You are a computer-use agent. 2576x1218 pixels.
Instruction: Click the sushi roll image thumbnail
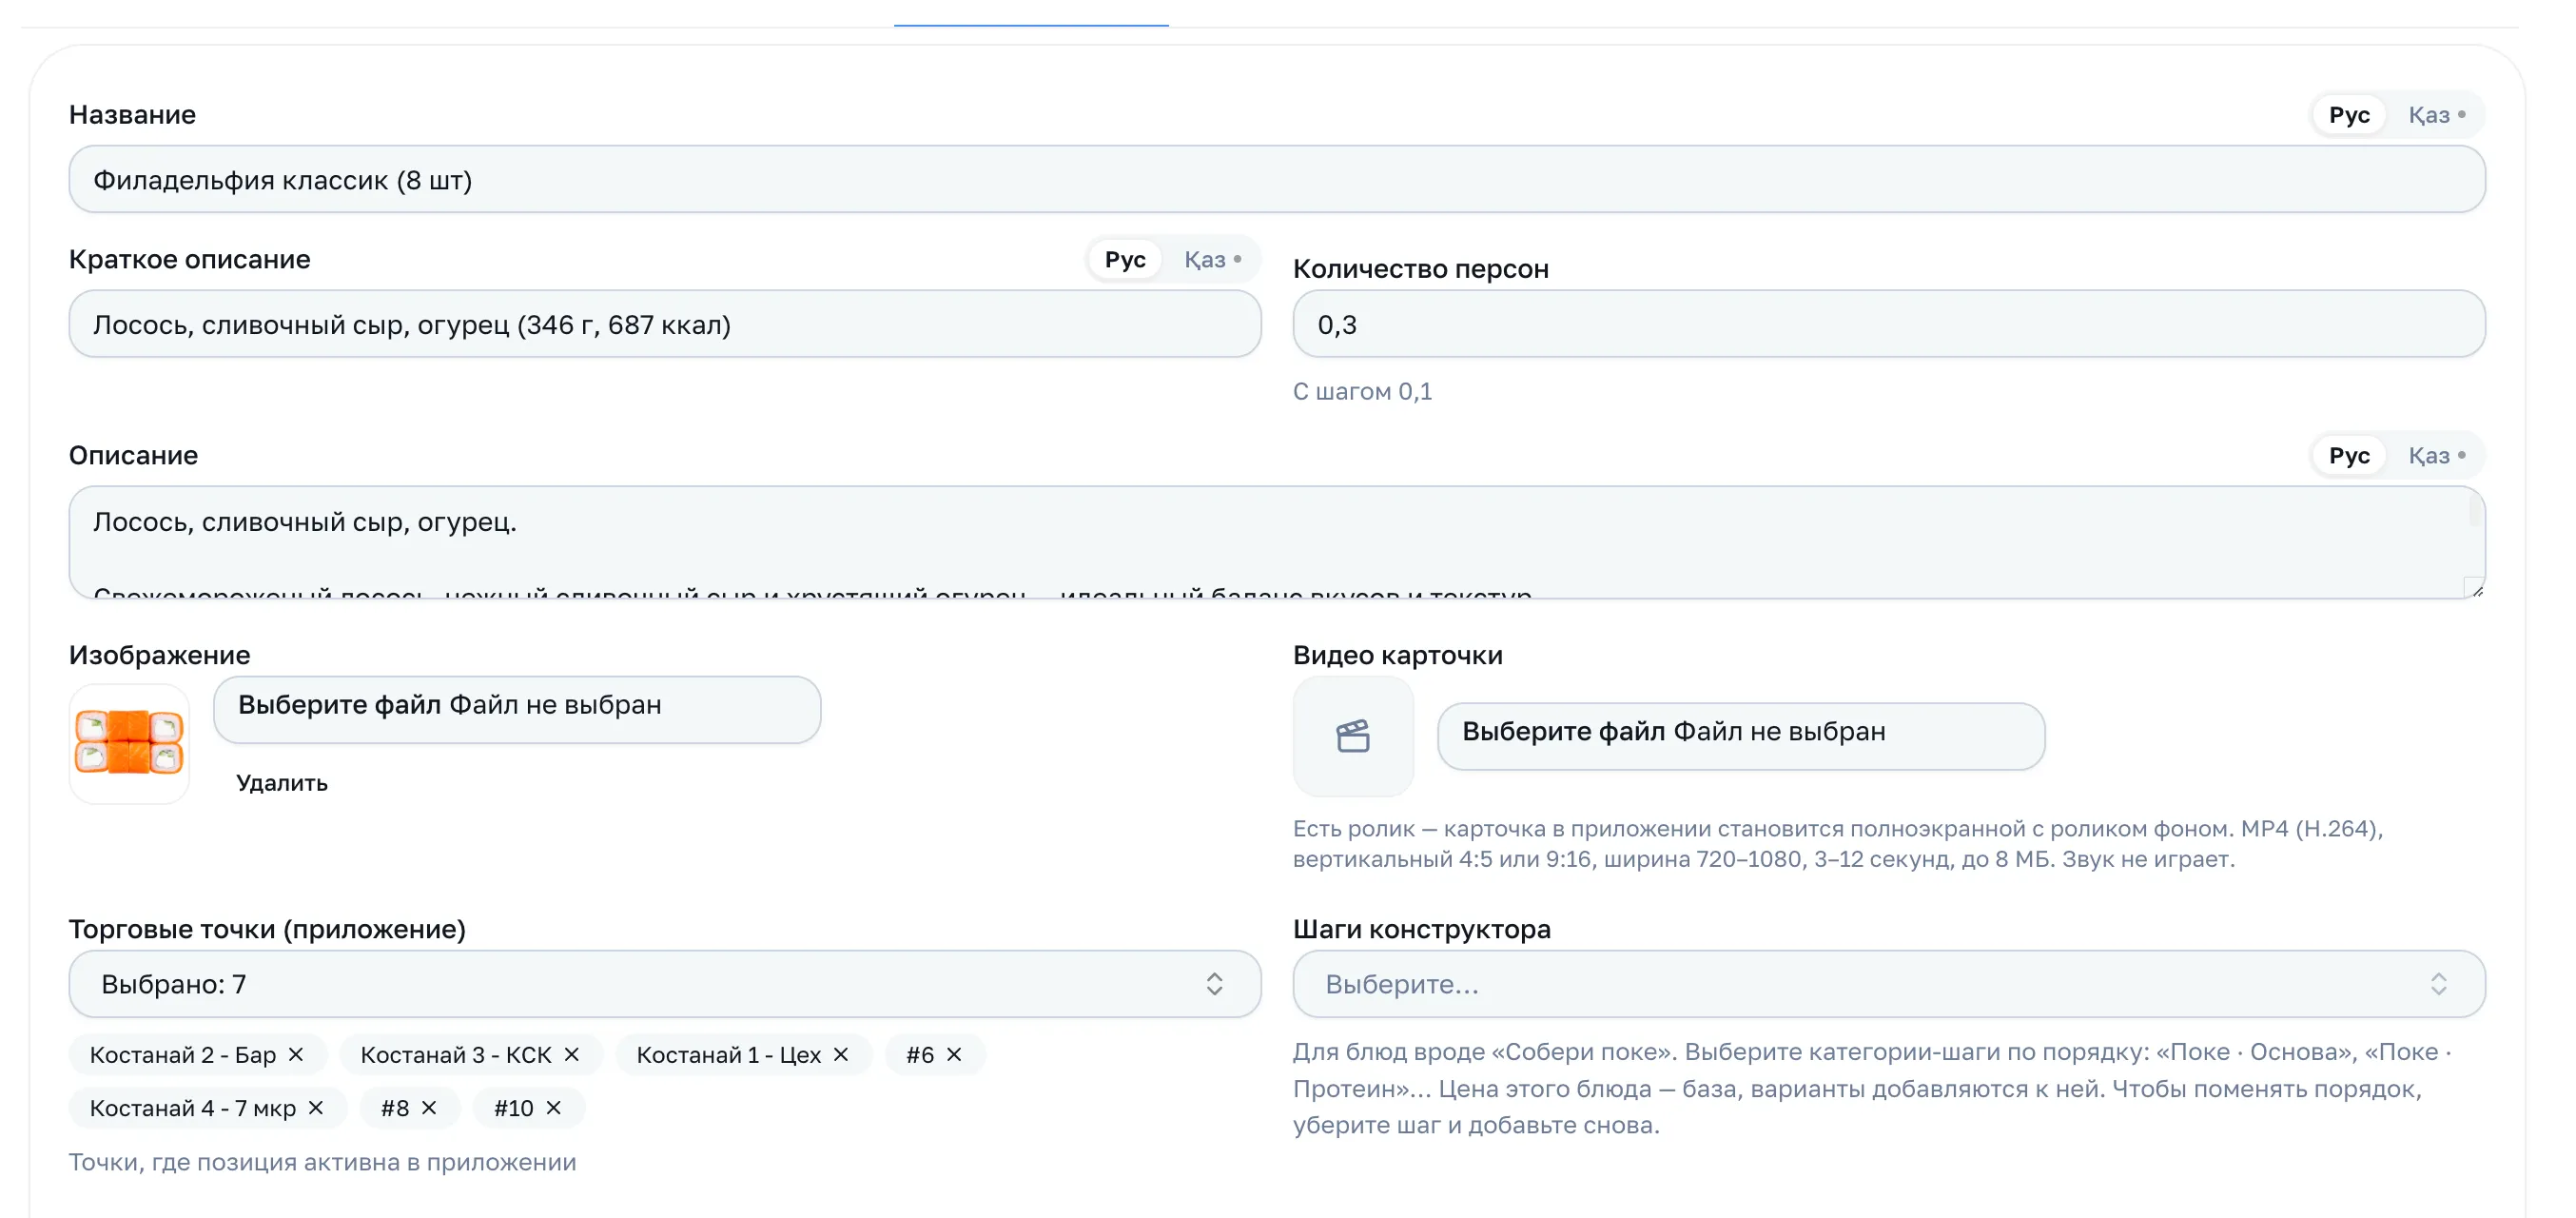(129, 743)
